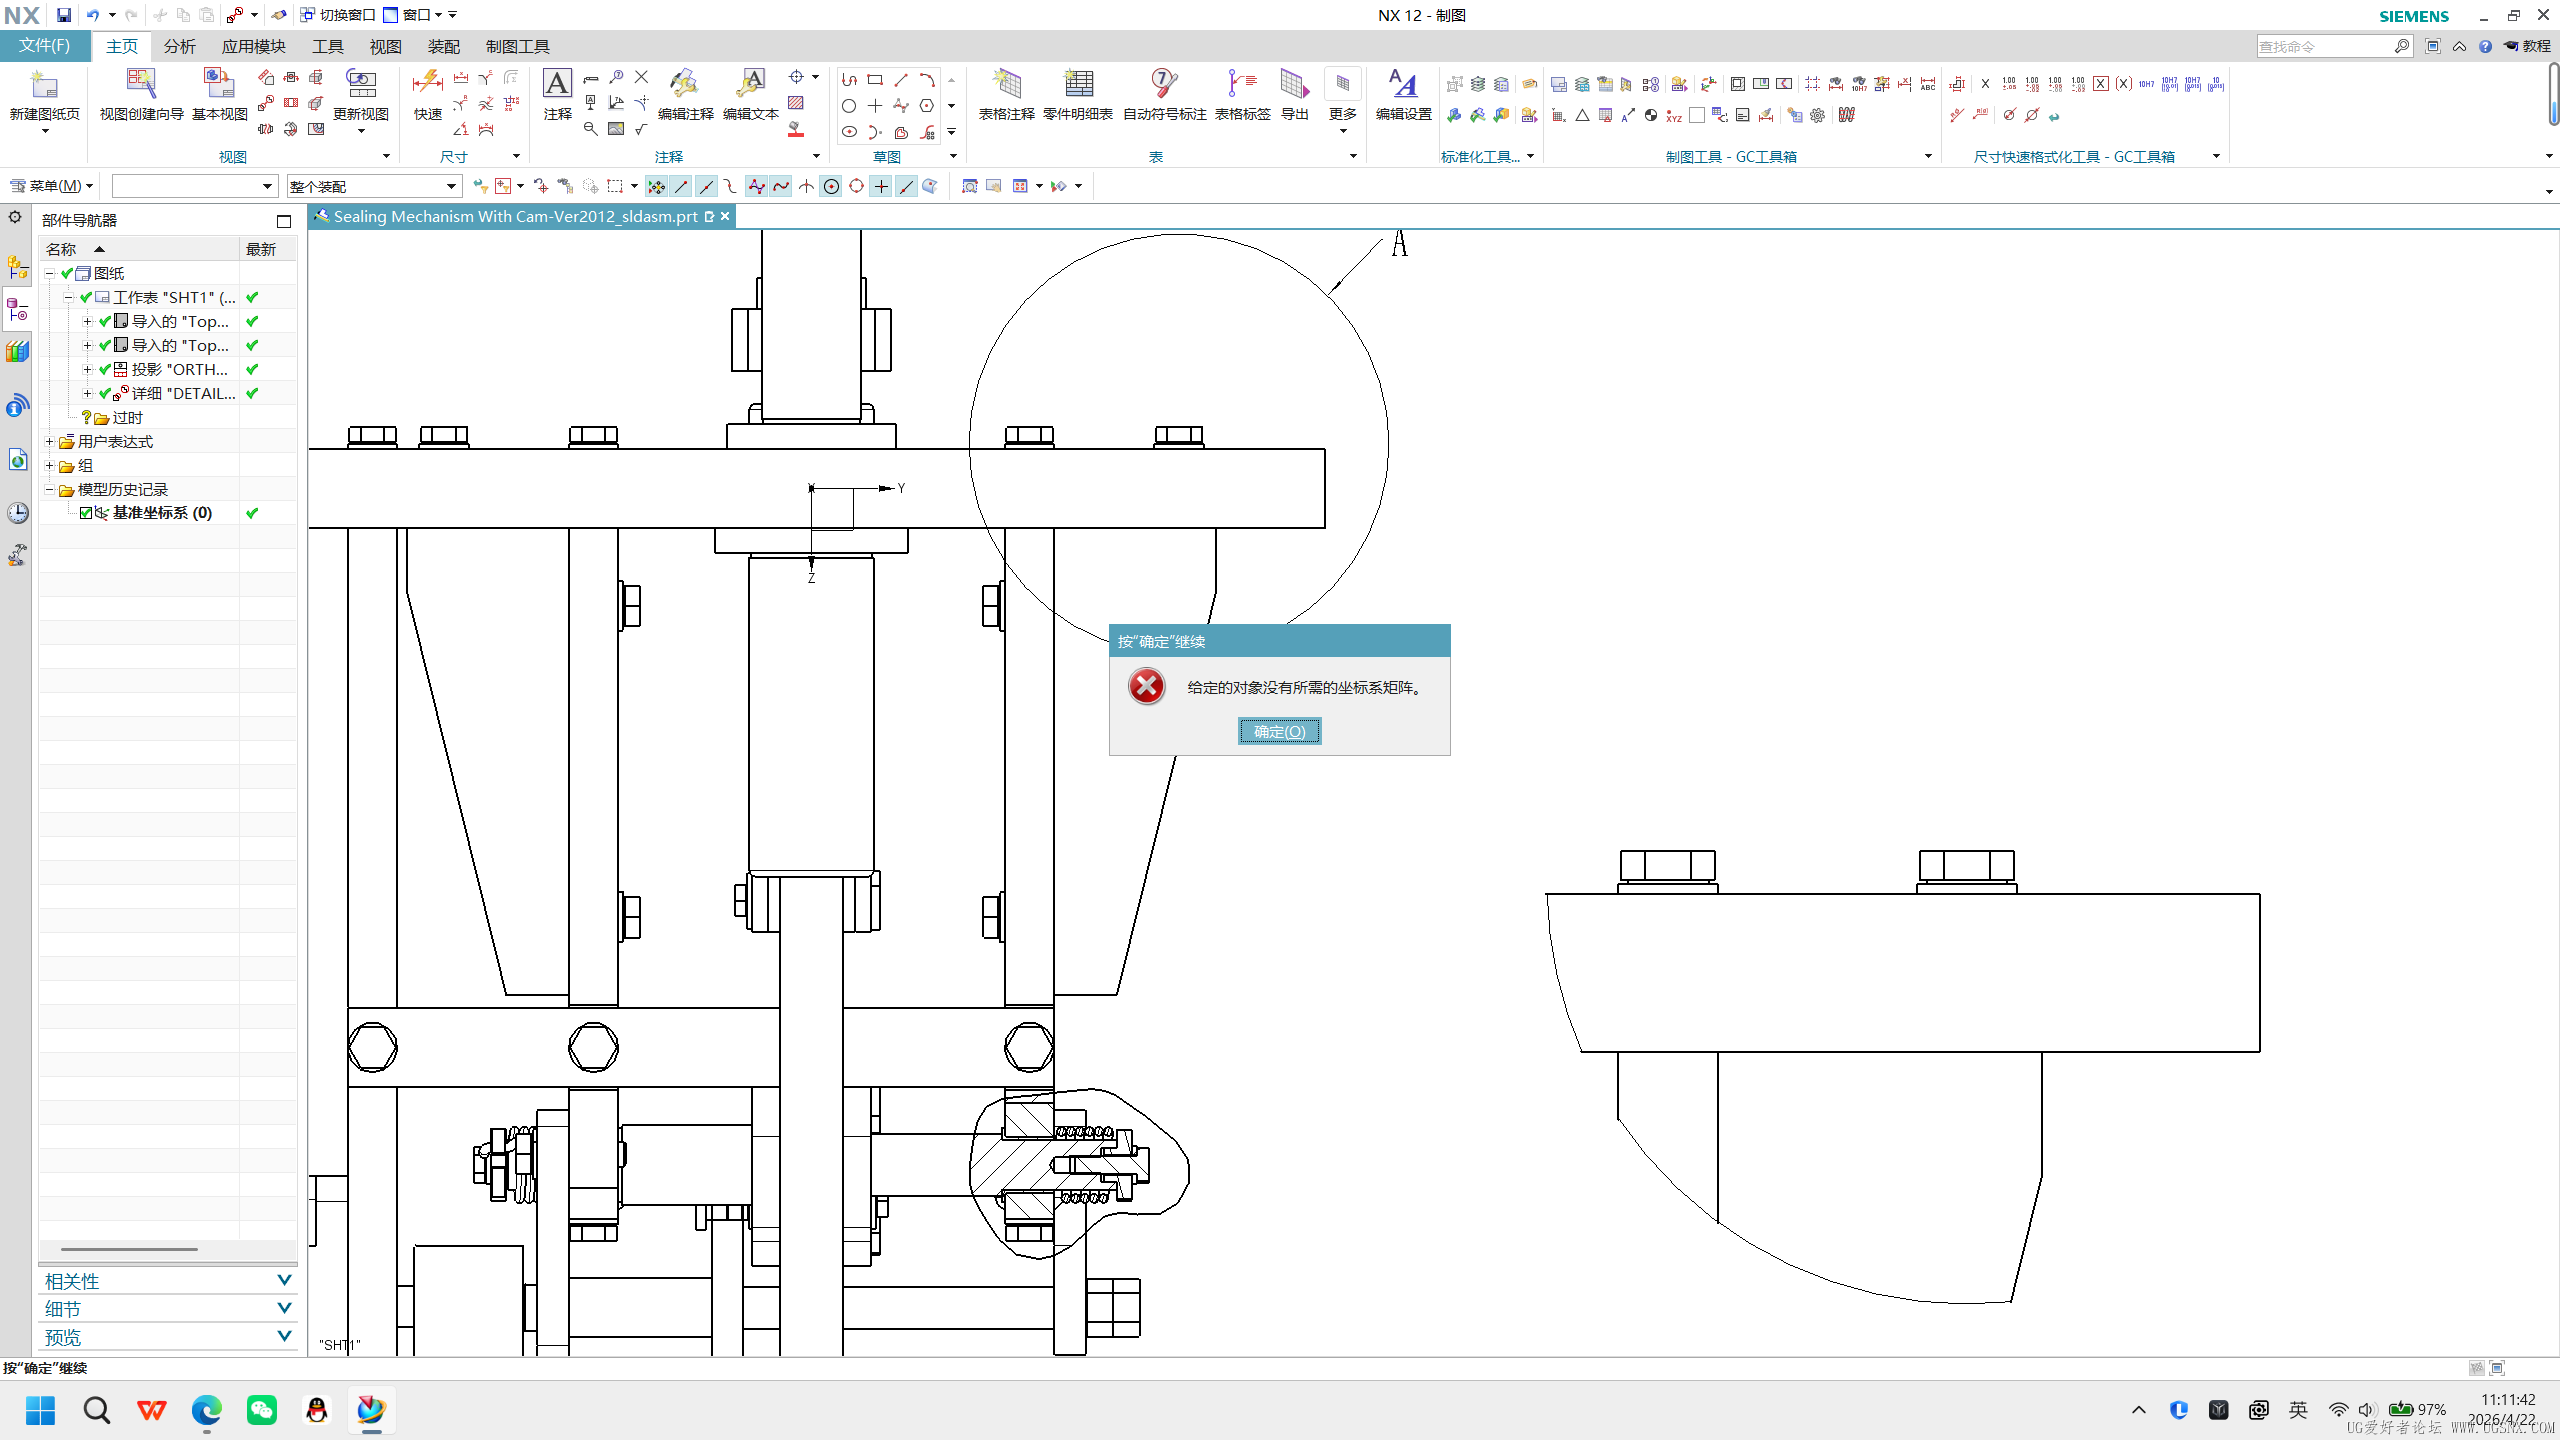Viewport: 2560px width, 1440px height.
Task: Click the navigator settings gear icon
Action: click(15, 217)
